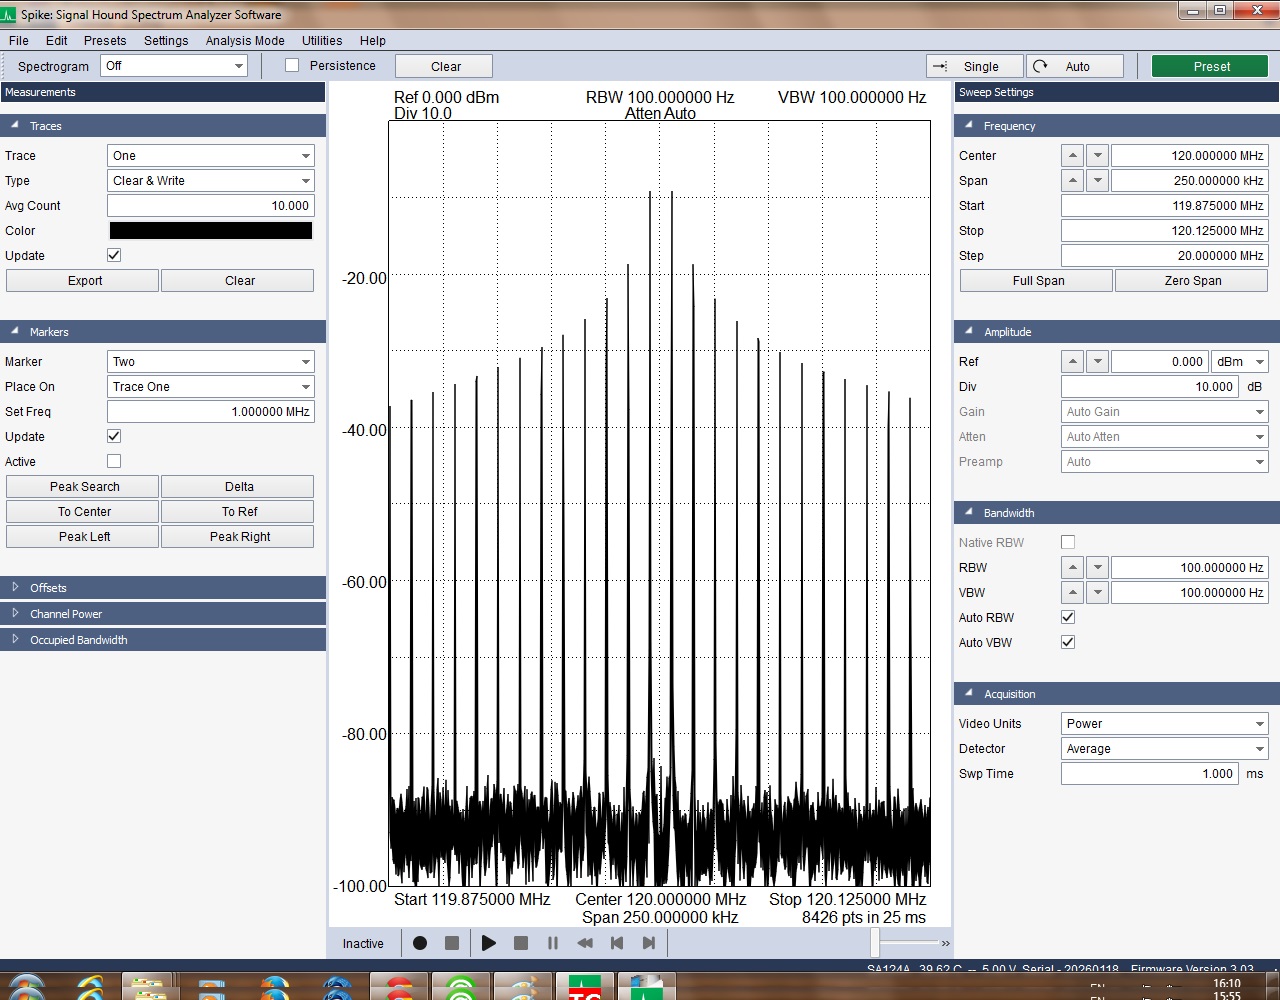Viewport: 1280px width, 1000px height.
Task: Set Full Span
Action: [1037, 281]
